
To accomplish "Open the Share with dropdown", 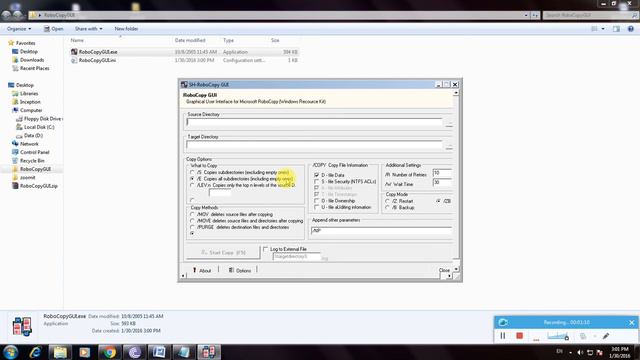I will pyautogui.click(x=89, y=29).
